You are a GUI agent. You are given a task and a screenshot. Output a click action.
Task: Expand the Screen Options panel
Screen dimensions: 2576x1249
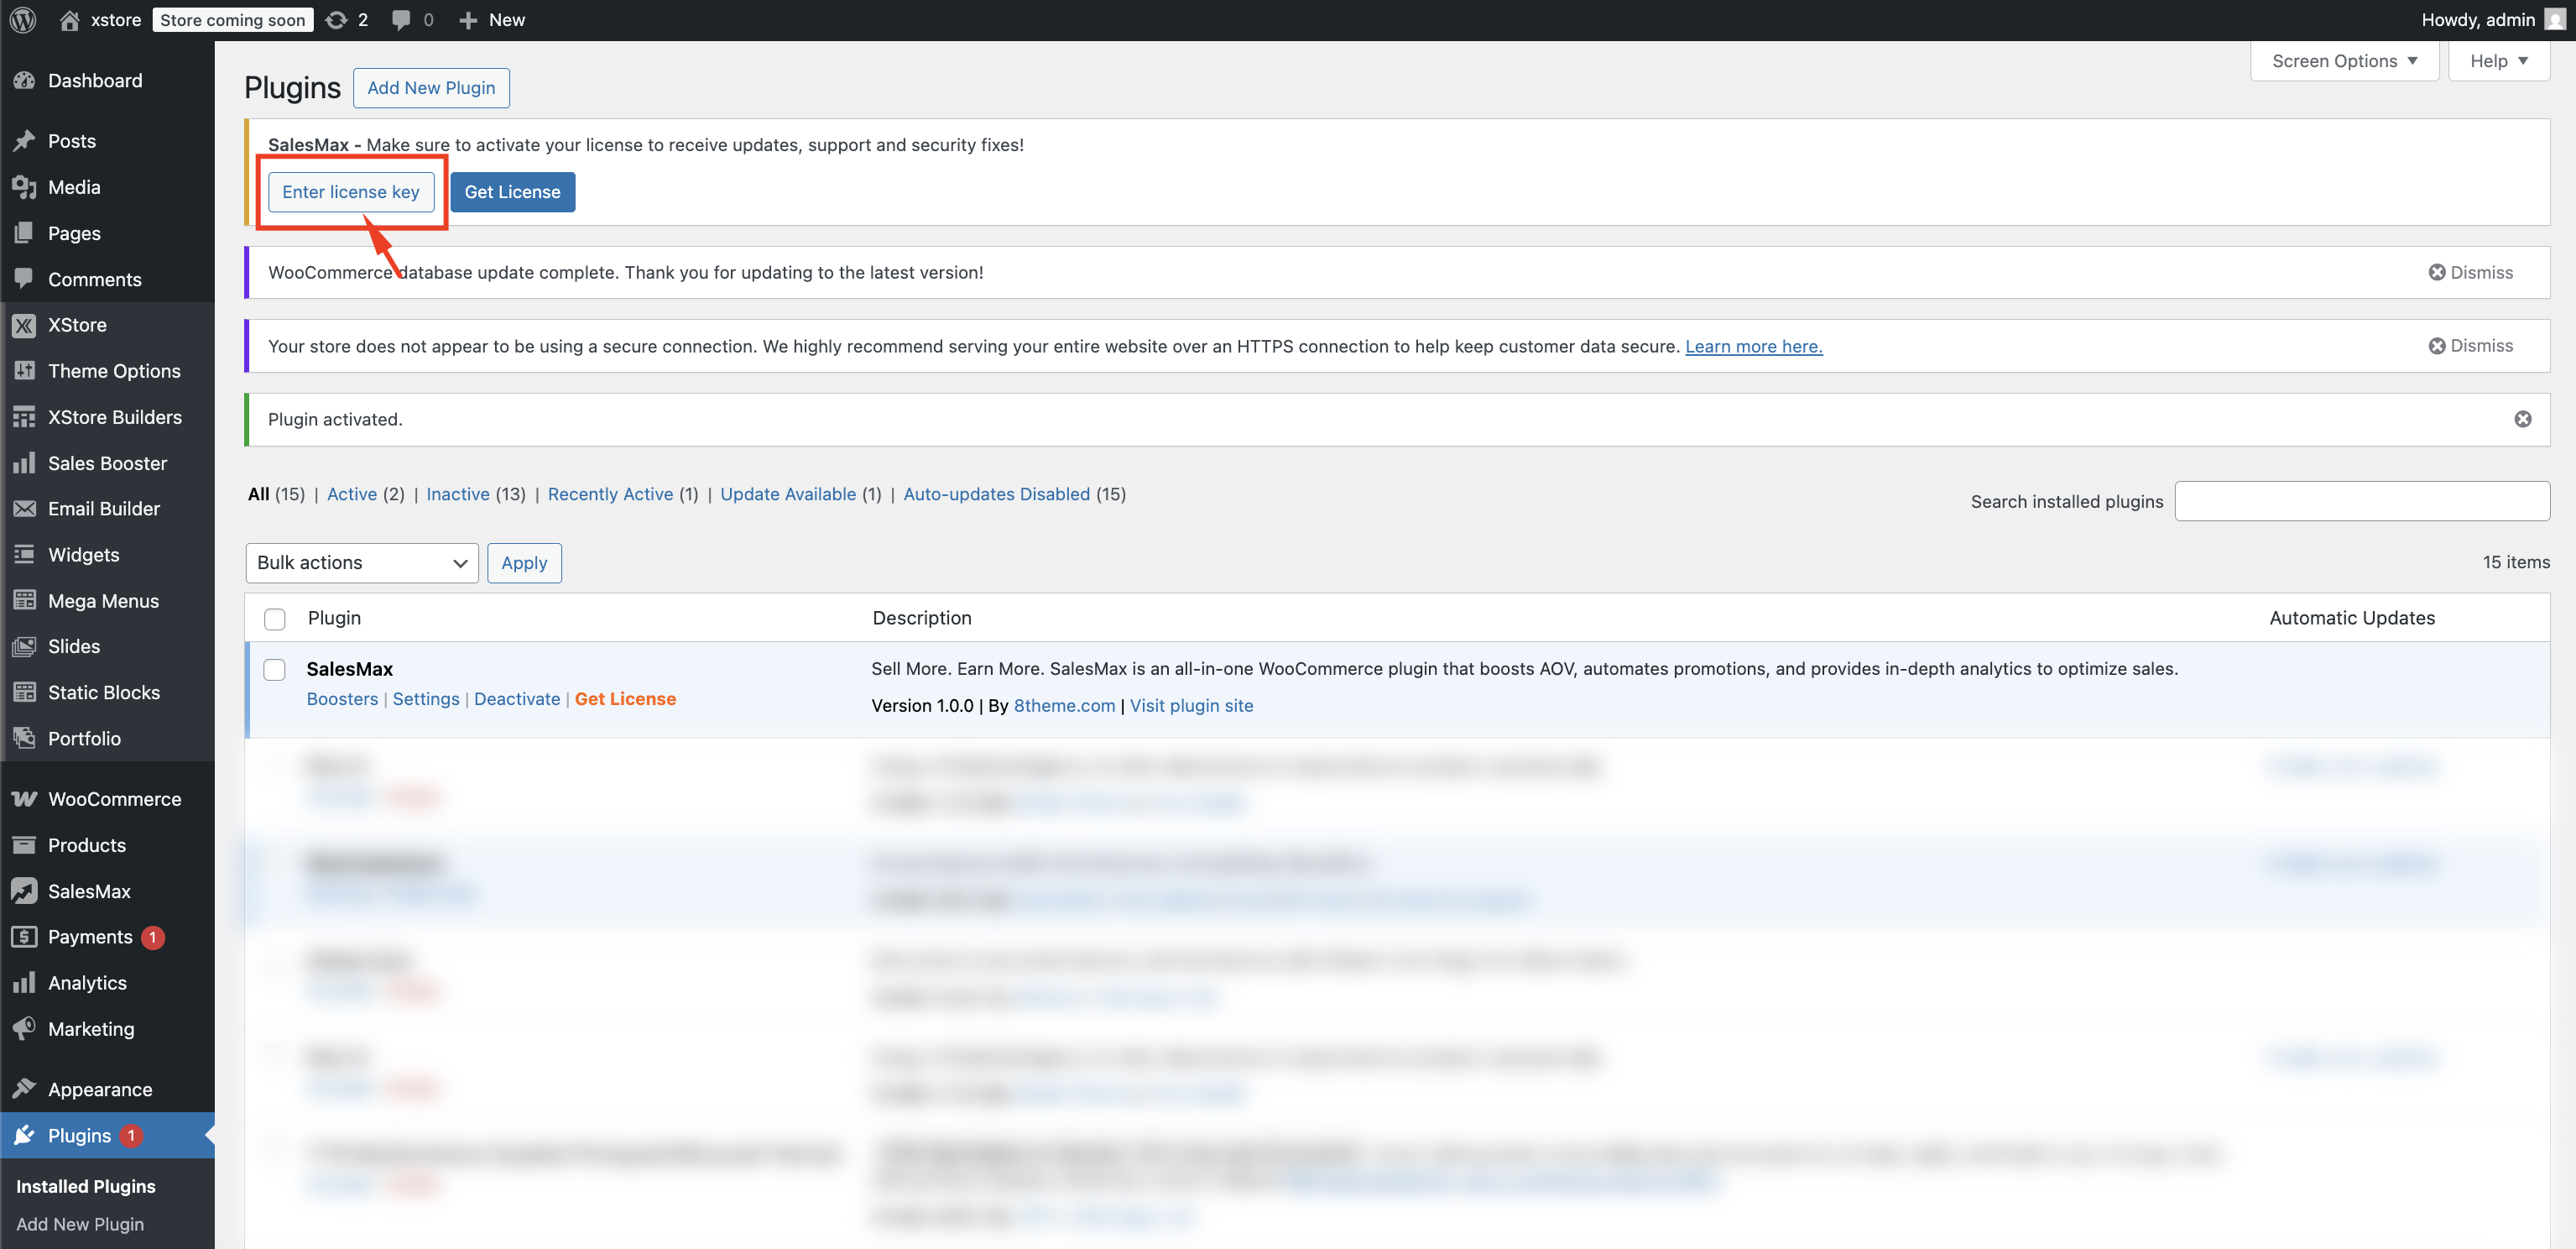(x=2343, y=61)
